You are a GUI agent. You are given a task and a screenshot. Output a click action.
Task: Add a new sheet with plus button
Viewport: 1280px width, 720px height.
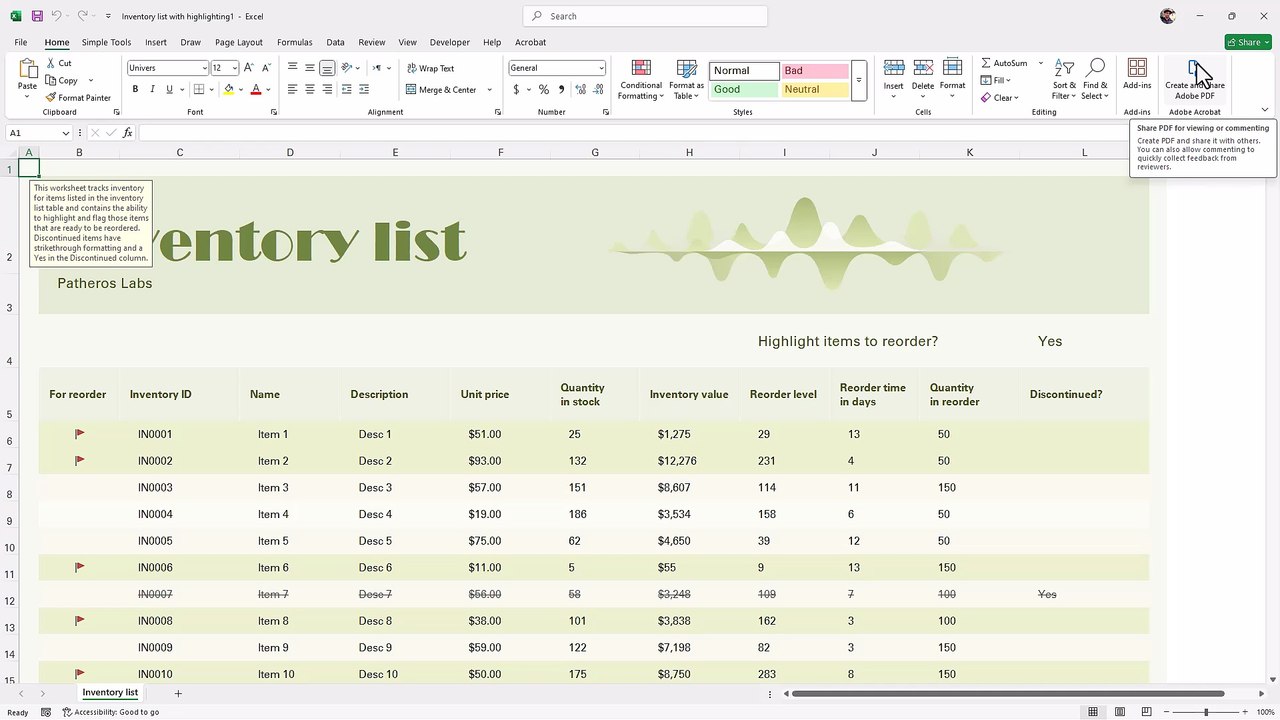point(178,693)
